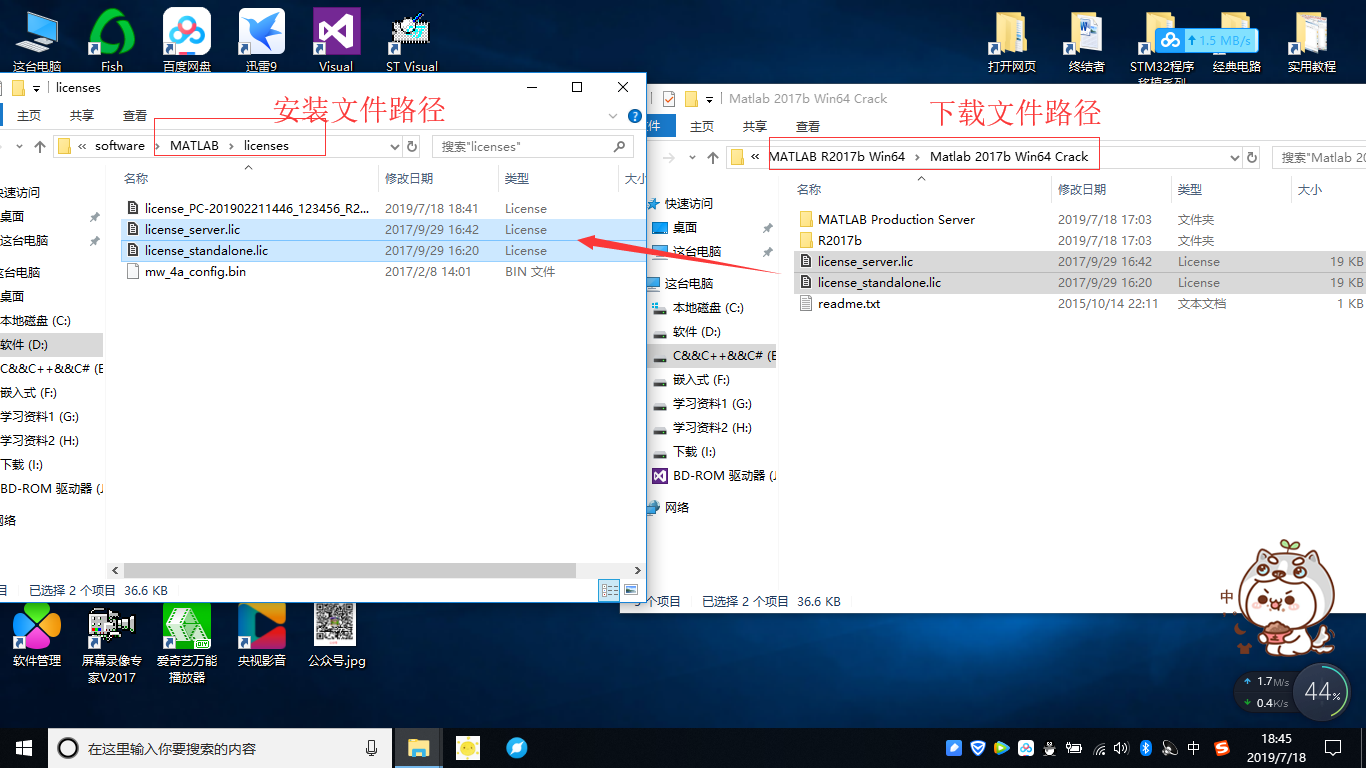Screen dimensions: 1366x768
Task: Open the 央视影音 desktop shortcut
Action: coord(262,635)
